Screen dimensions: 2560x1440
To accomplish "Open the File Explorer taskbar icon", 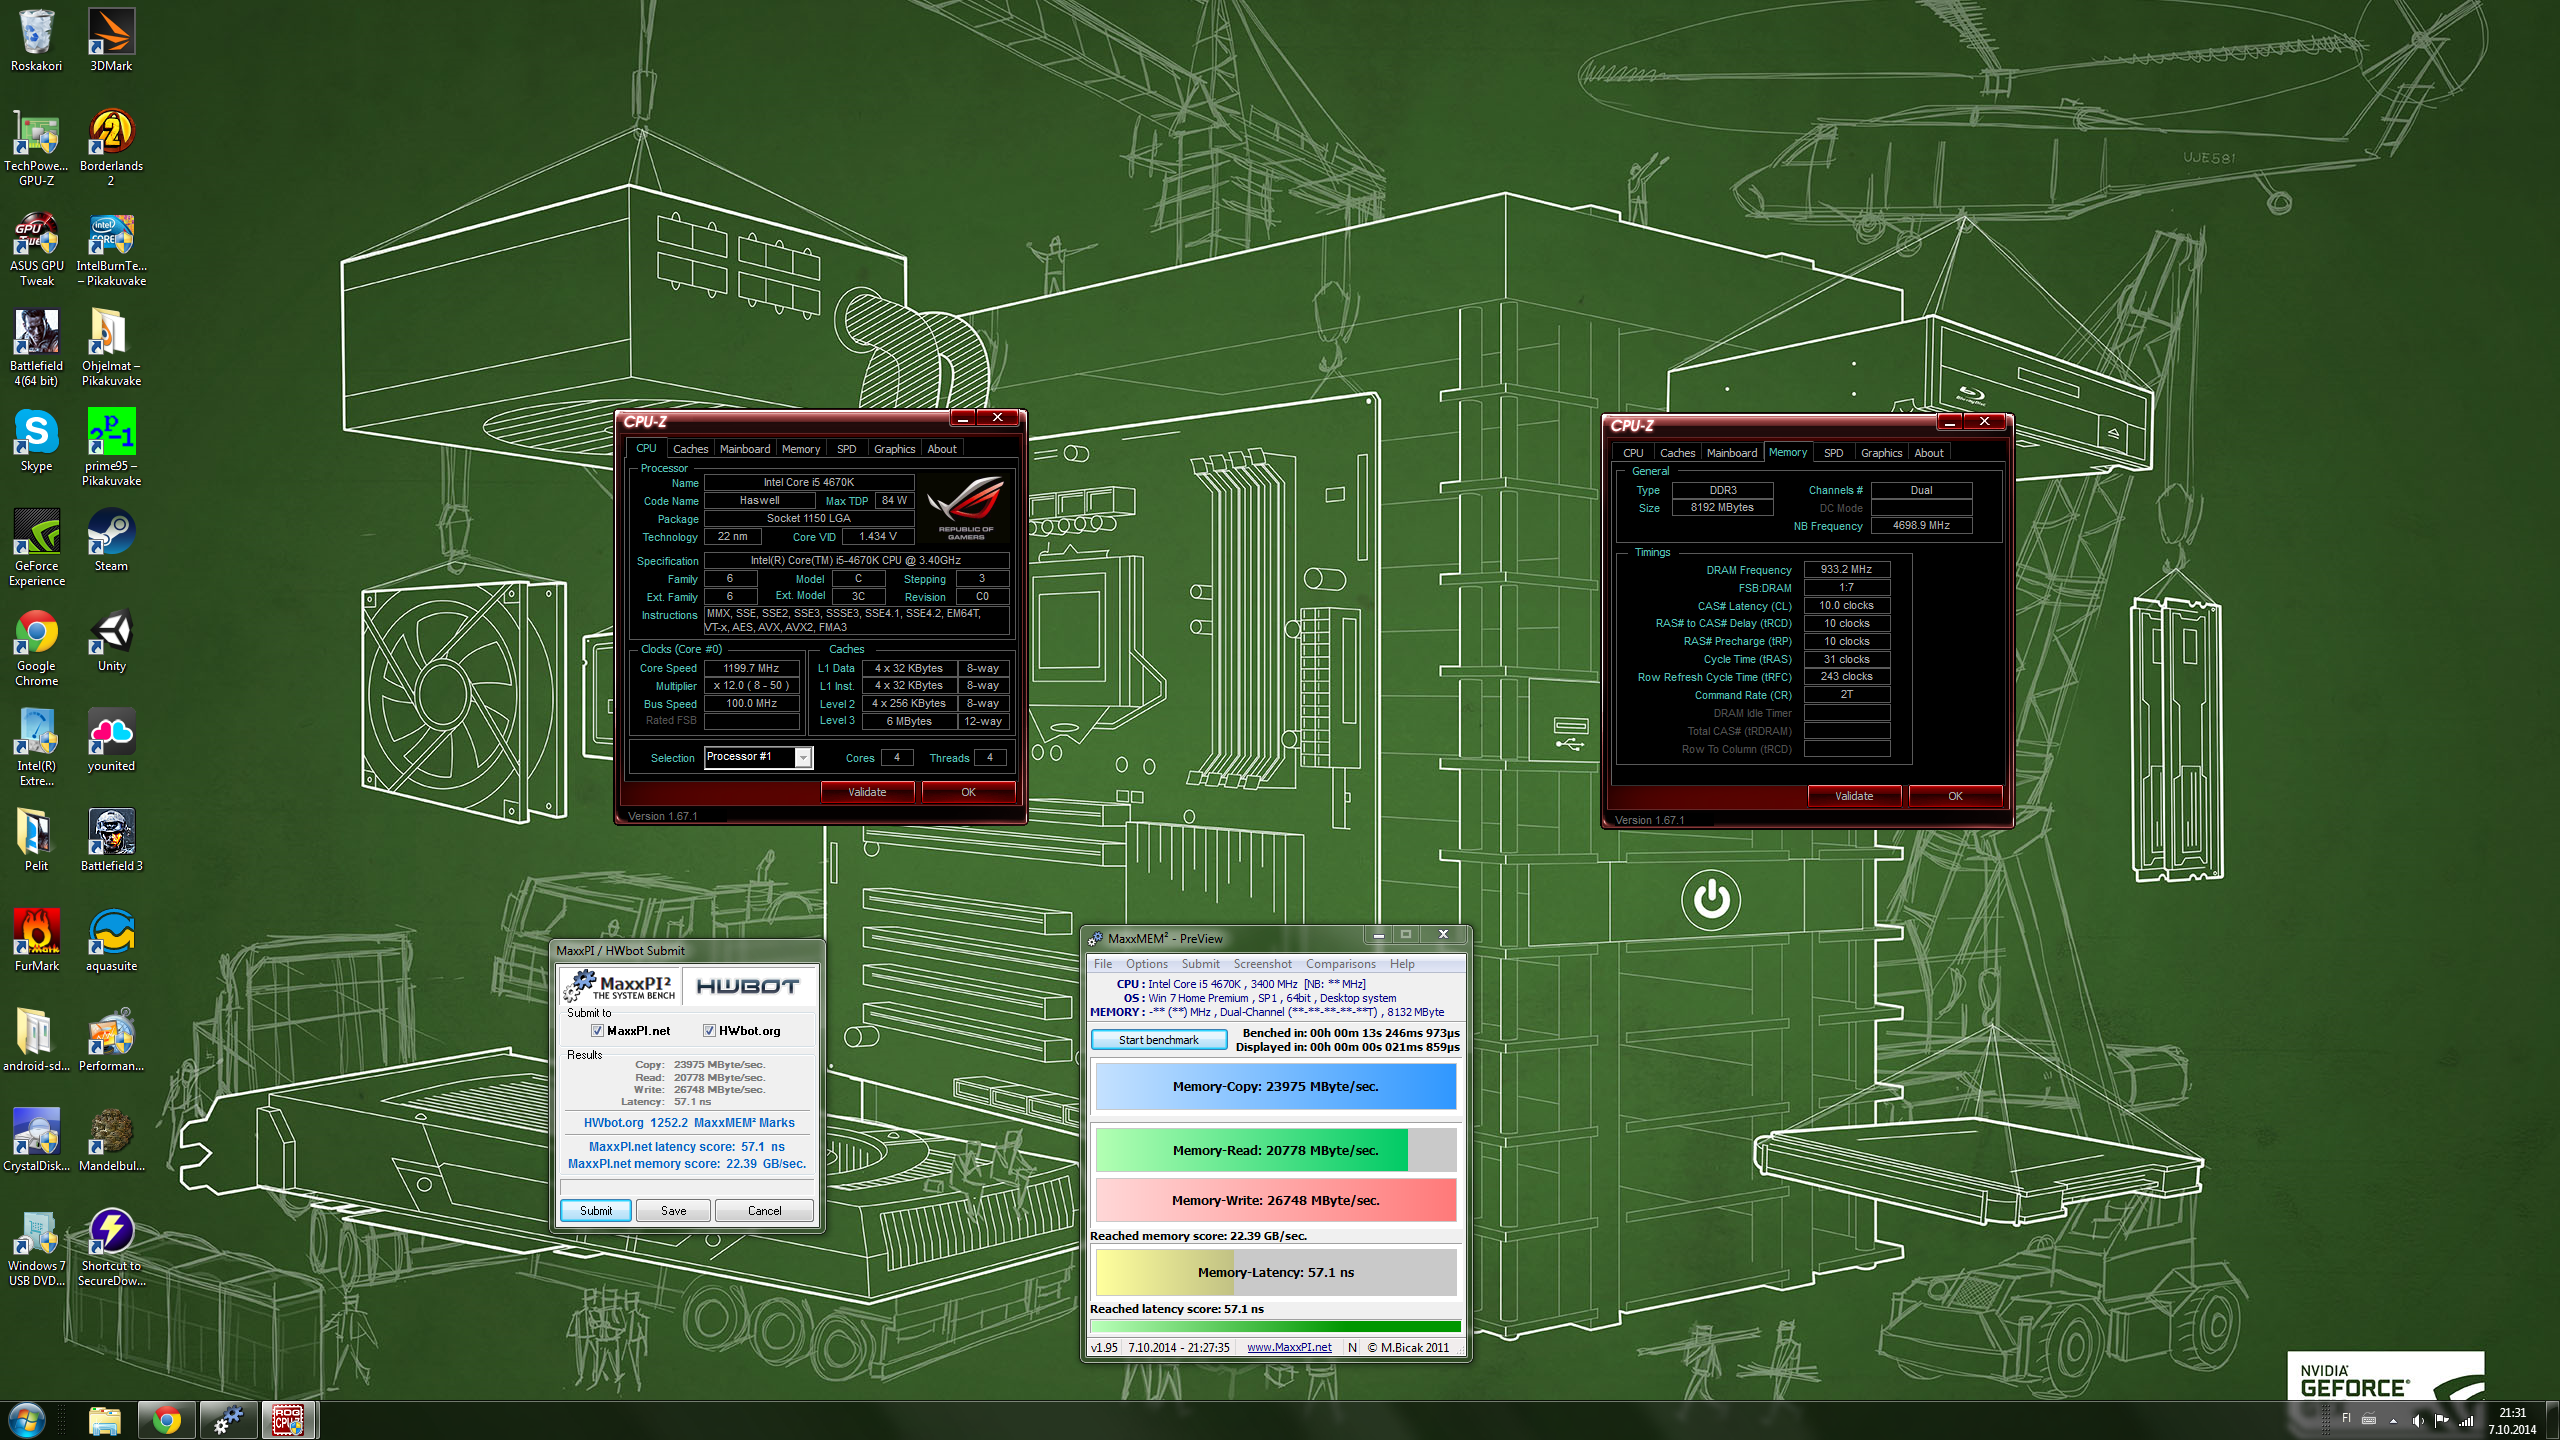I will (x=104, y=1420).
